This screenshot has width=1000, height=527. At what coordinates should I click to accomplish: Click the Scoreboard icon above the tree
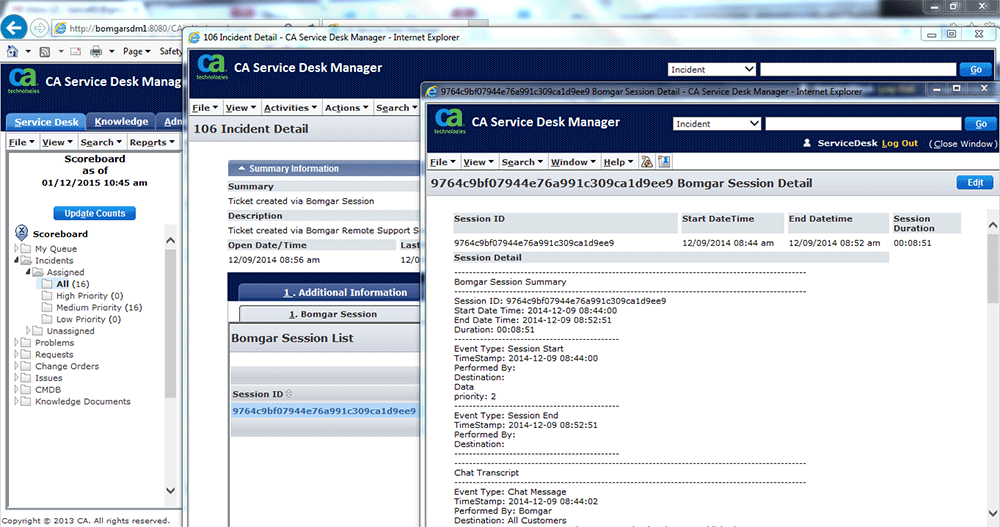tap(22, 233)
